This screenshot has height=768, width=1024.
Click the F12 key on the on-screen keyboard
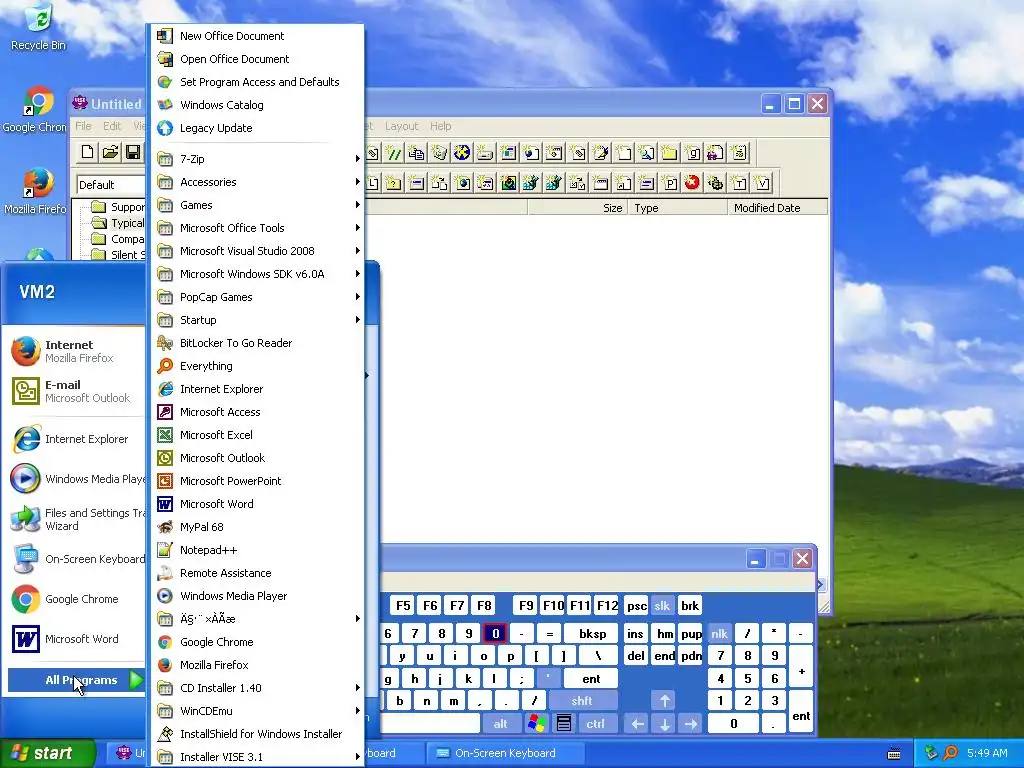pos(607,605)
